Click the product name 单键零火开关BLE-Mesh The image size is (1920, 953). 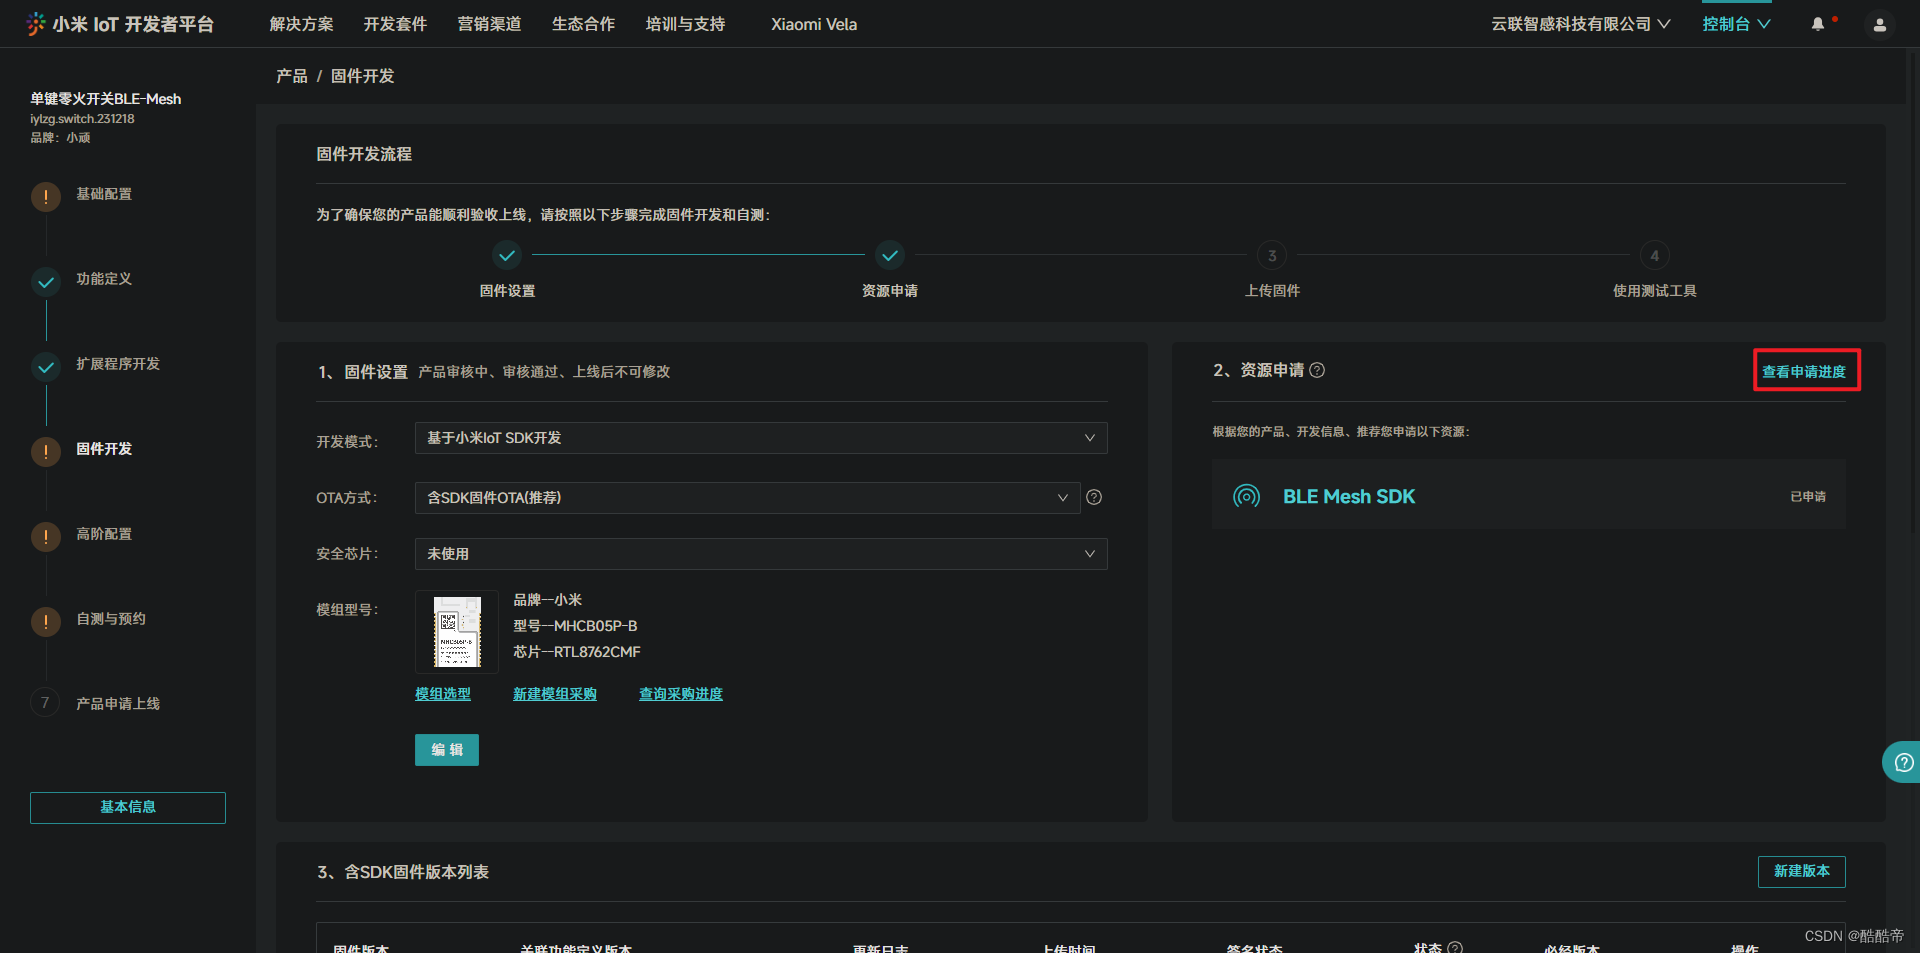click(x=105, y=99)
